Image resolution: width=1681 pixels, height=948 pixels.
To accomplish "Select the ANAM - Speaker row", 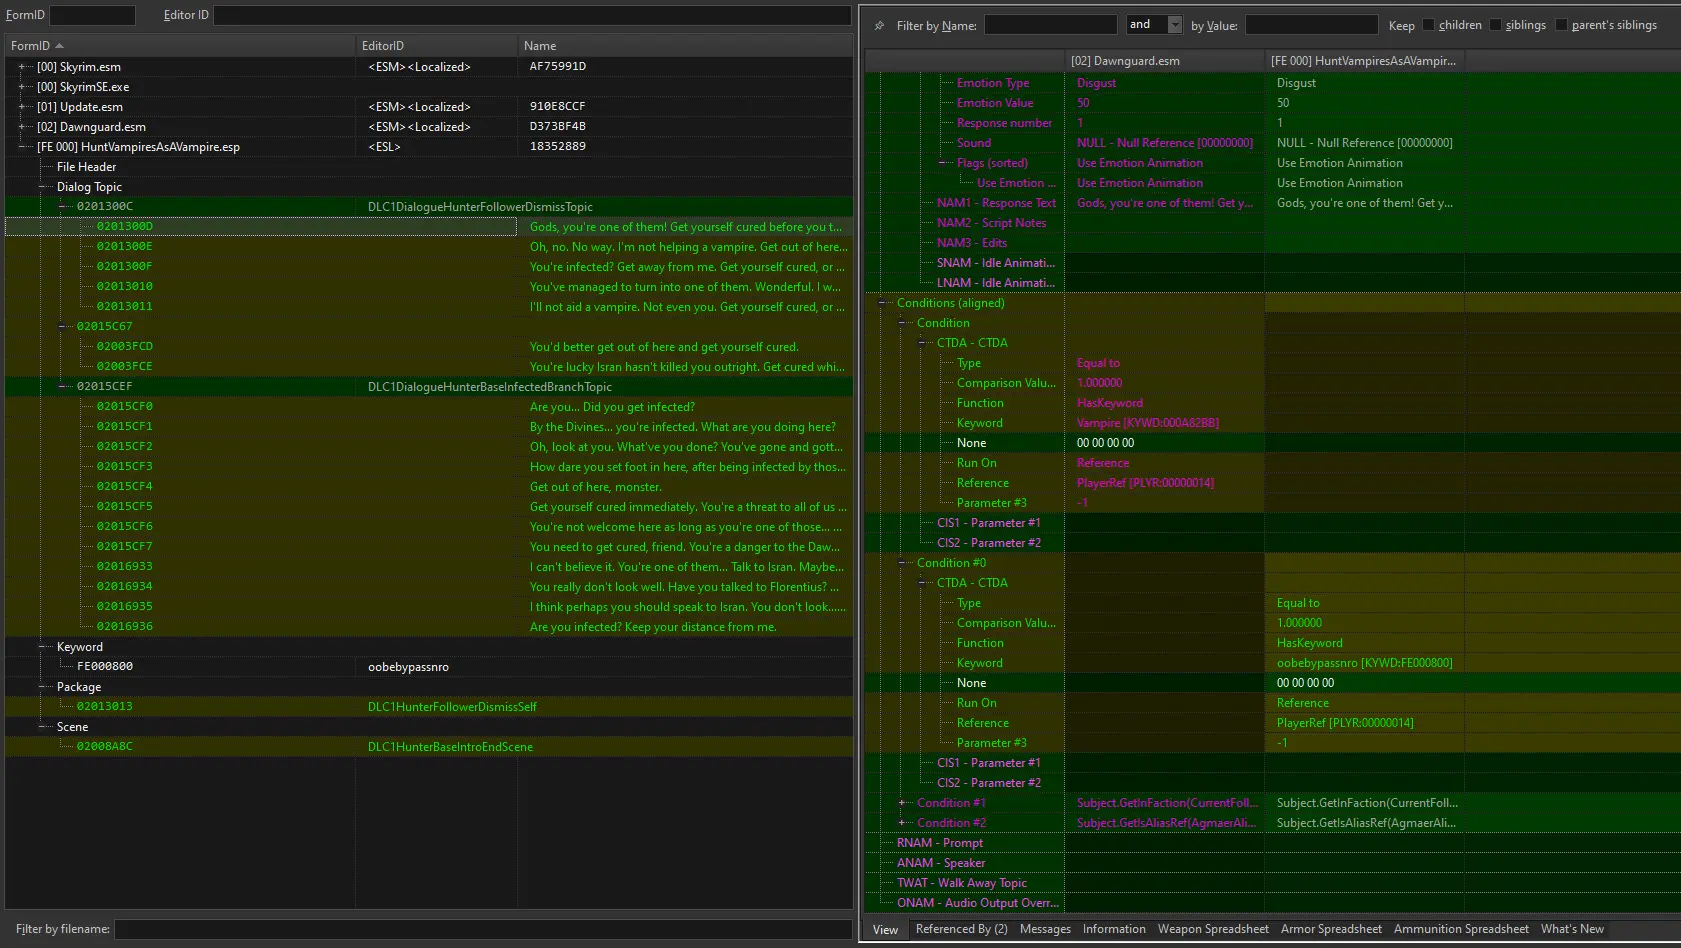I will pos(1272,863).
